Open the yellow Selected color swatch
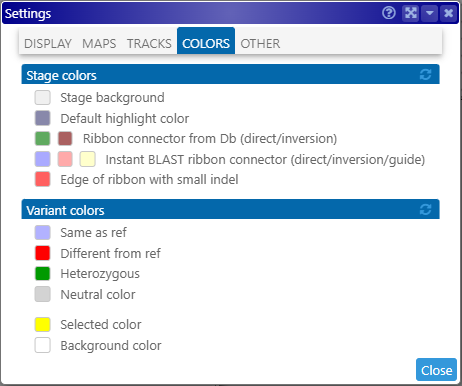The image size is (462, 386). point(43,324)
